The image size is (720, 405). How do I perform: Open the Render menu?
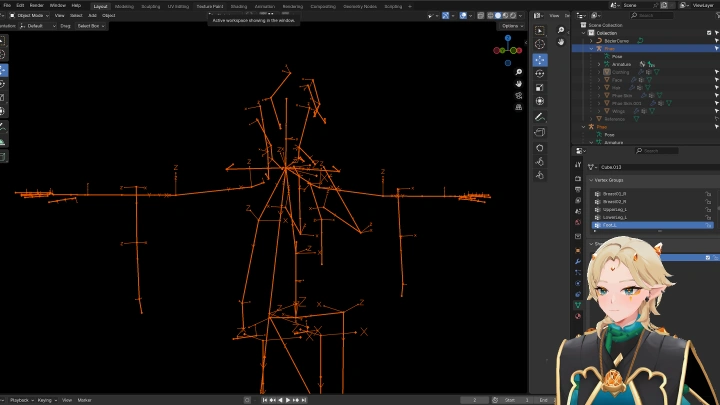point(36,6)
